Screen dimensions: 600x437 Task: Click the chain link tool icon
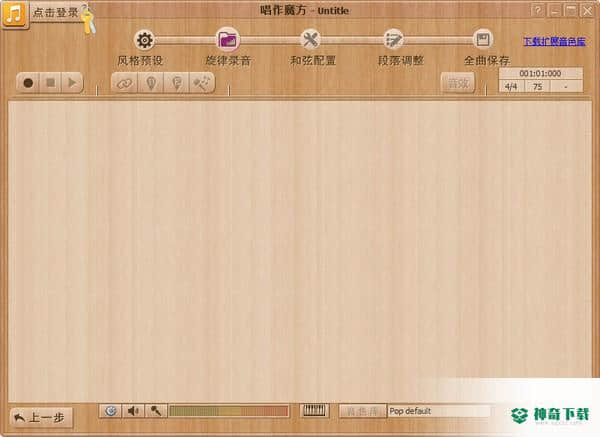point(124,83)
